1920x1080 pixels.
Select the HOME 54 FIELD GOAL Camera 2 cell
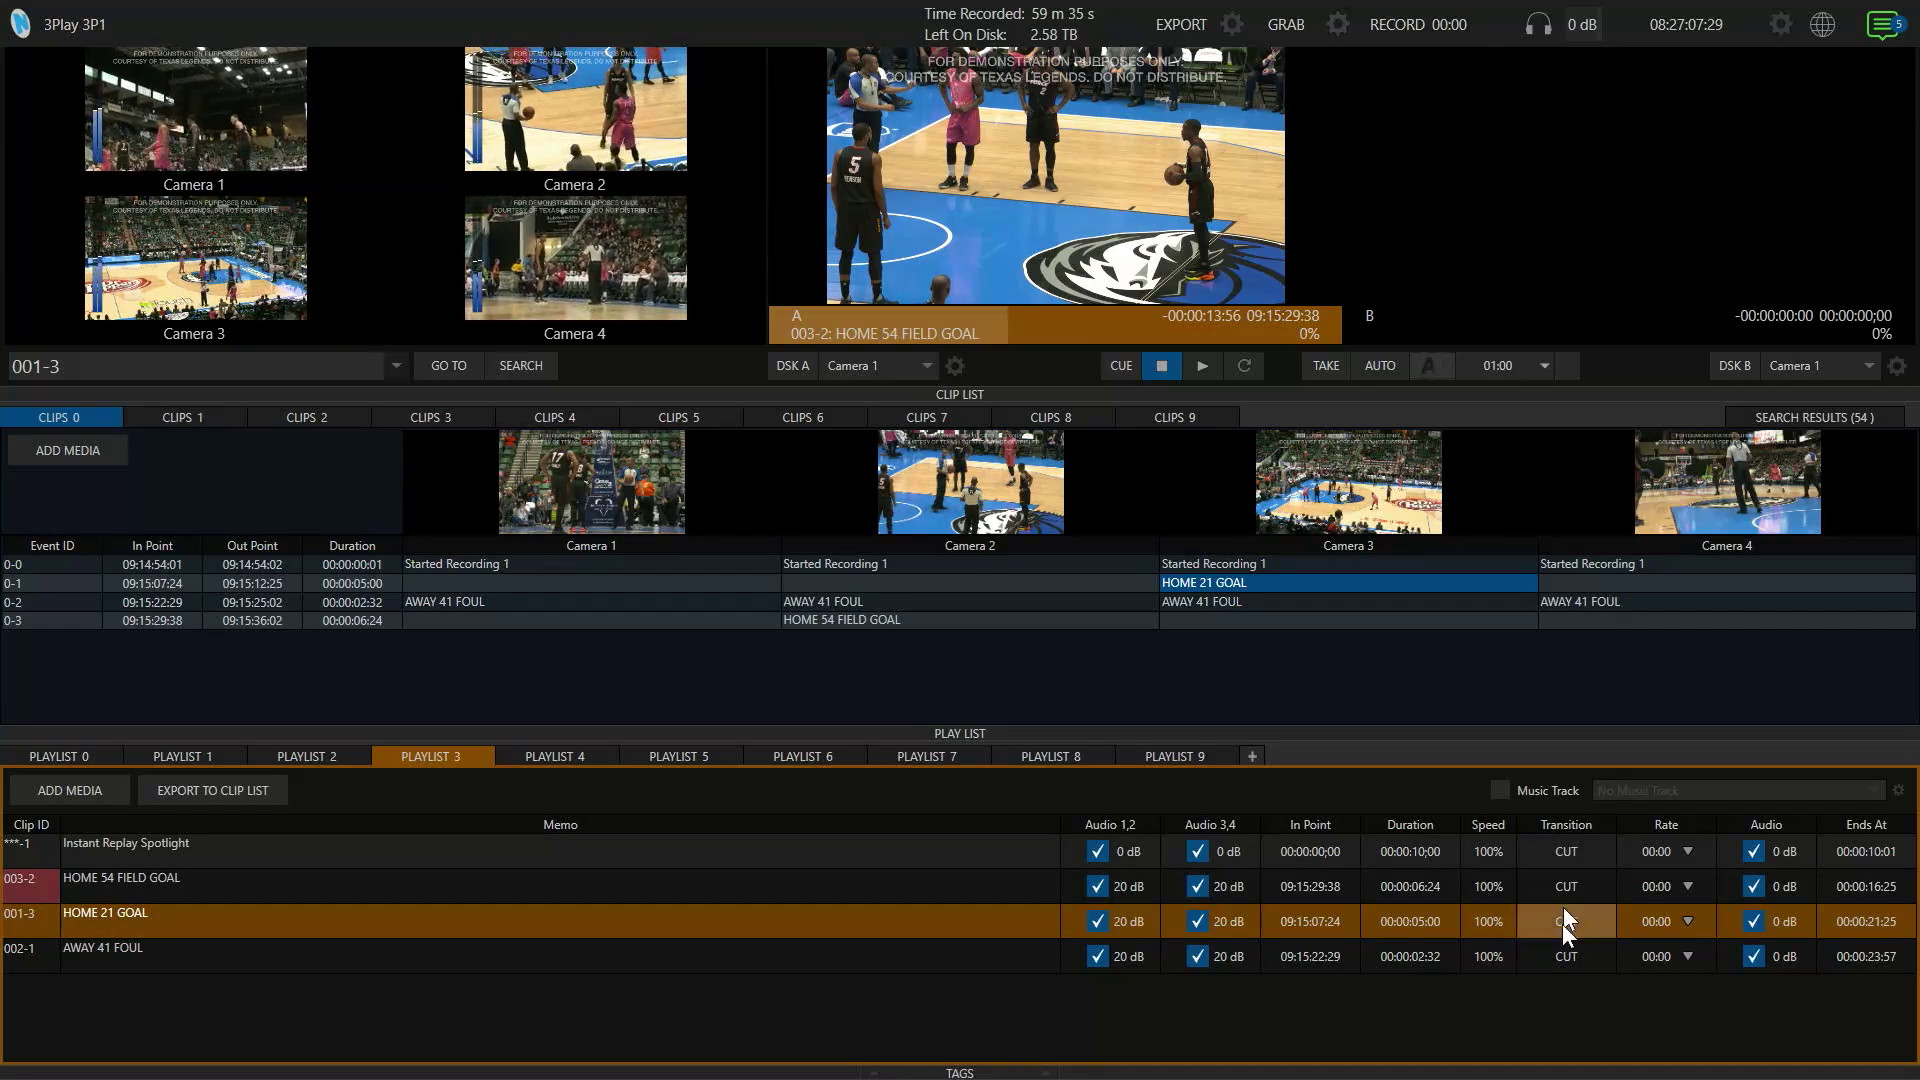click(970, 620)
